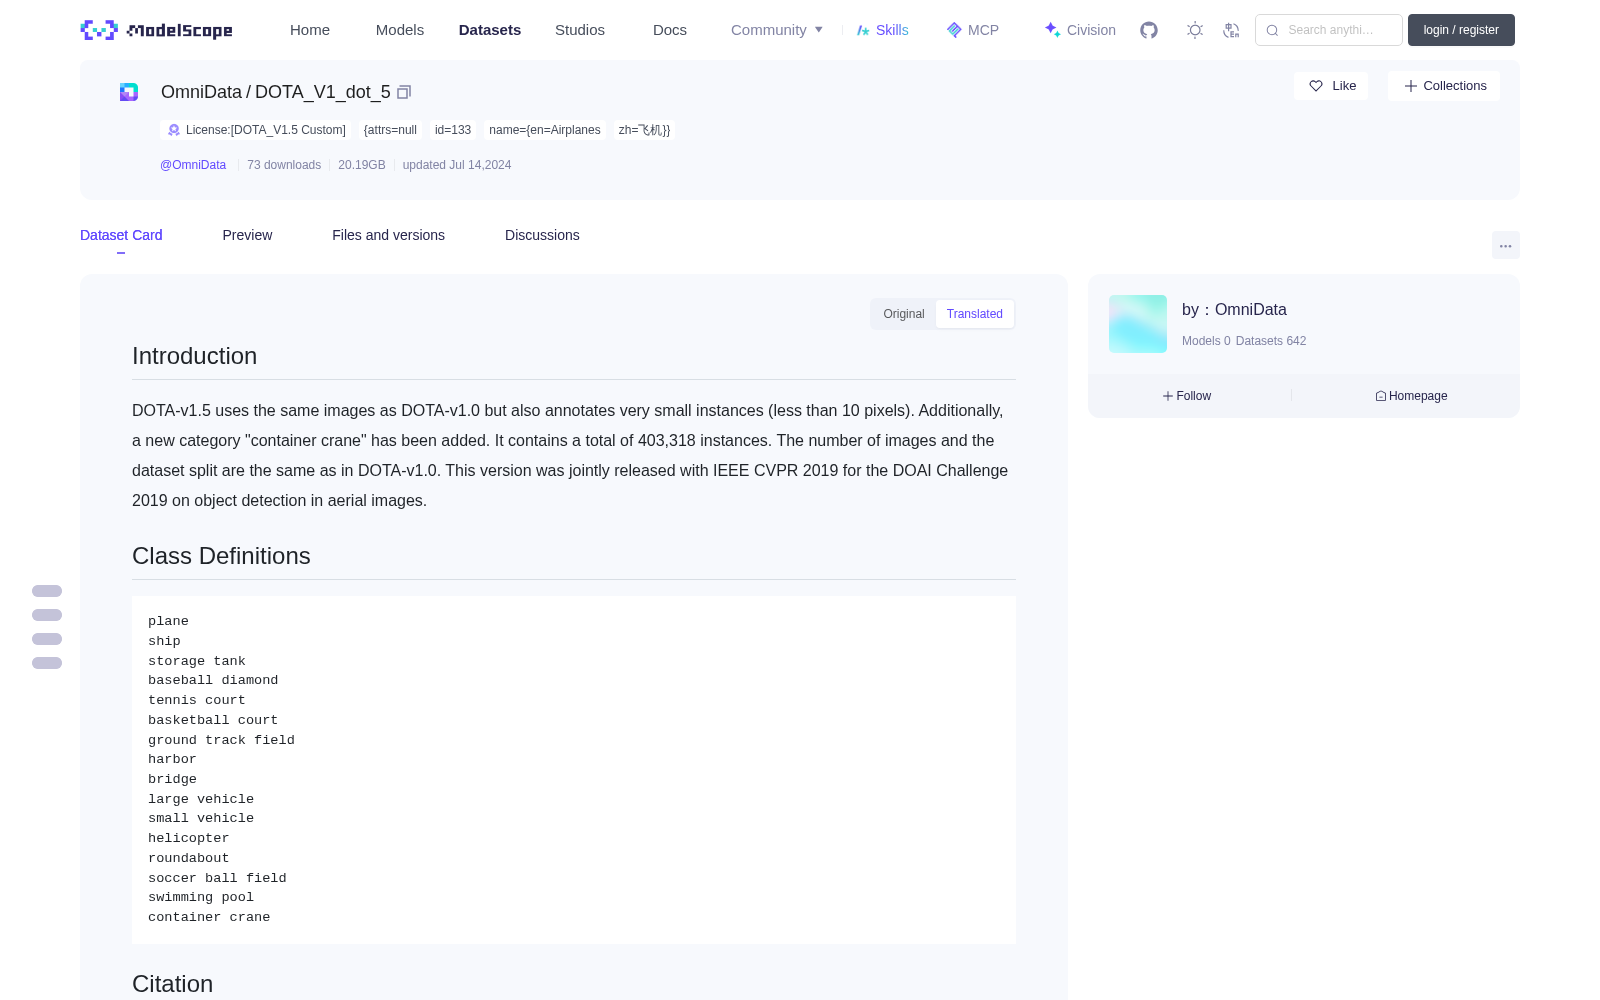Click the search magnifier icon
The image size is (1600, 1000).
(x=1273, y=30)
